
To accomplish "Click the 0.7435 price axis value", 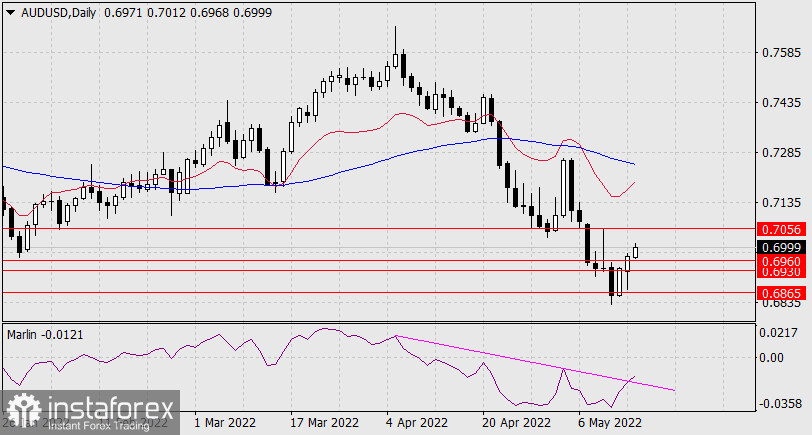I will point(781,103).
